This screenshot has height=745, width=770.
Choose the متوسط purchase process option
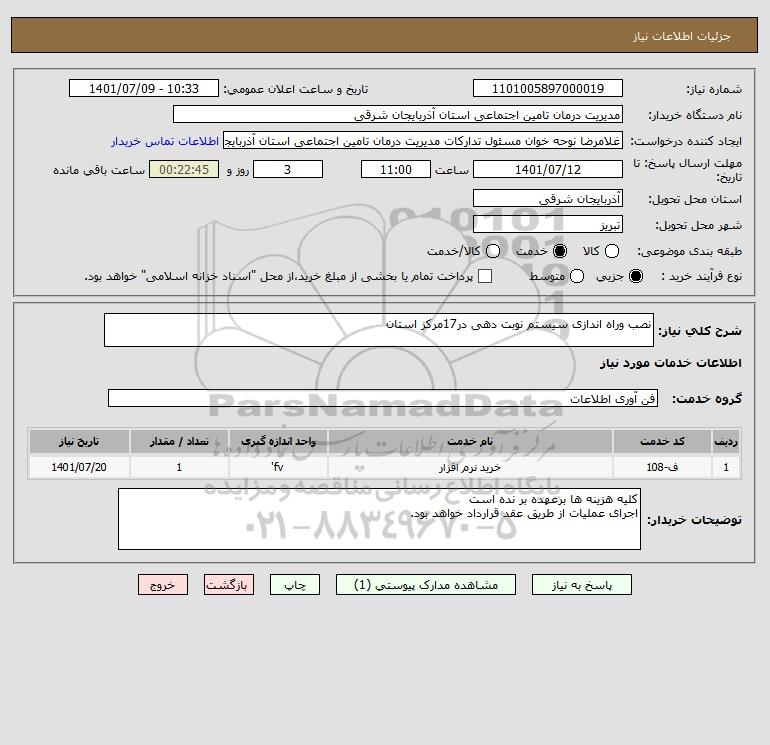tap(577, 276)
